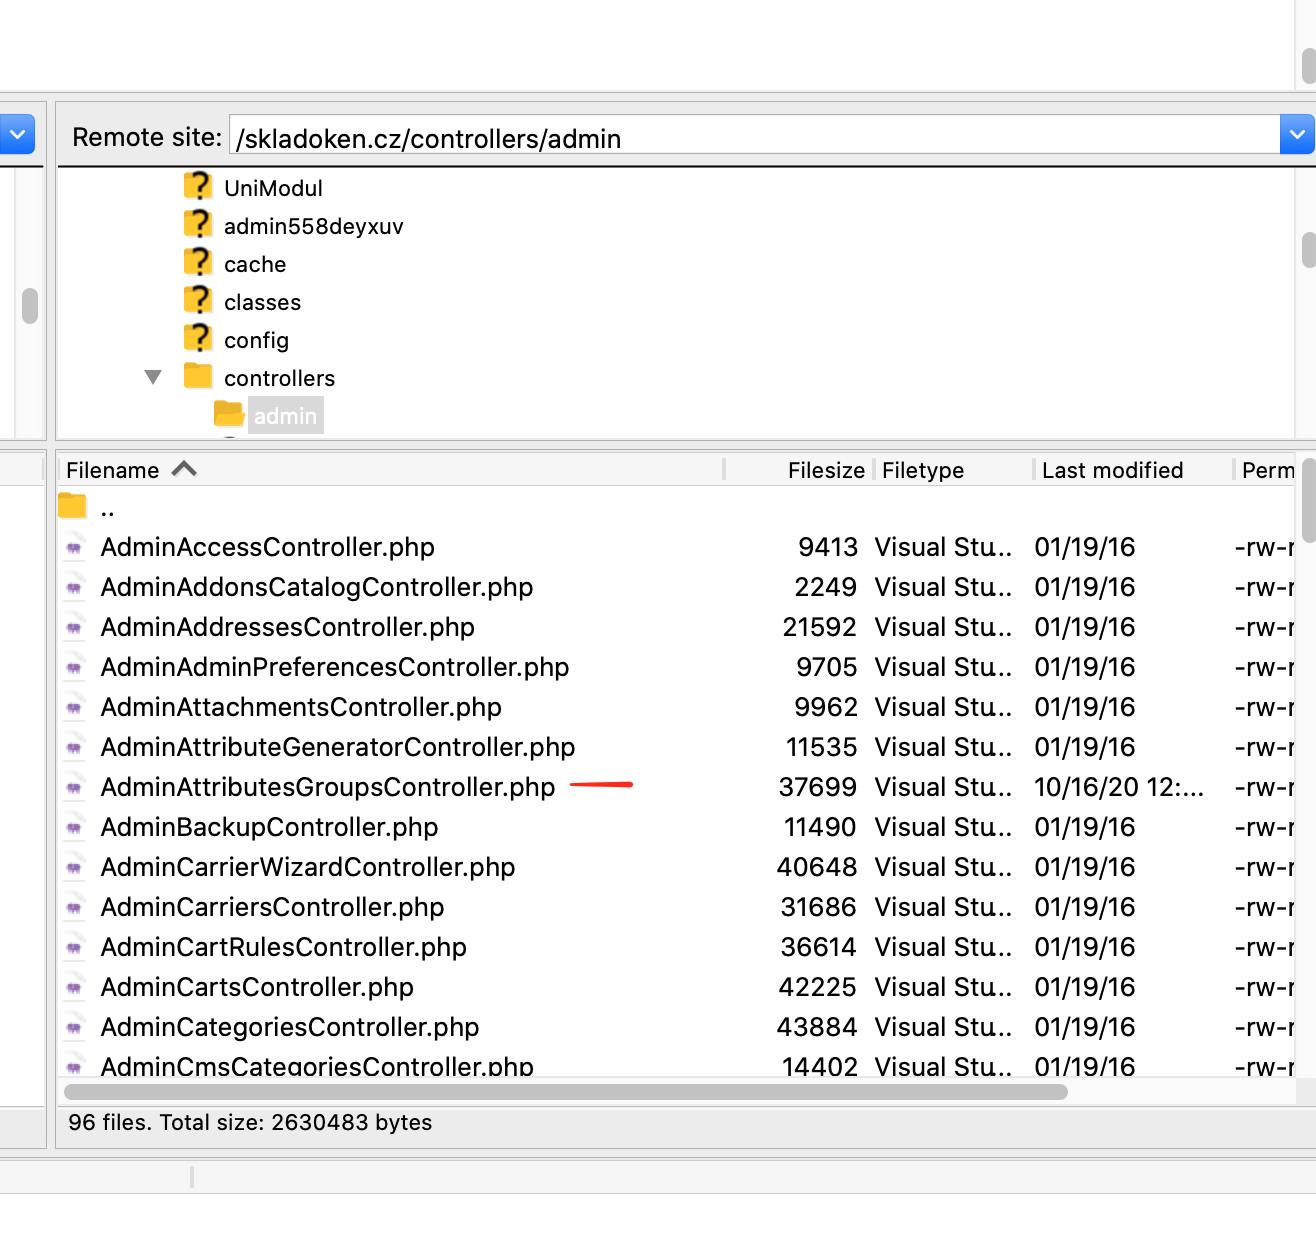1316x1238 pixels.
Task: Collapse the controllers tree node
Action: [x=153, y=377]
